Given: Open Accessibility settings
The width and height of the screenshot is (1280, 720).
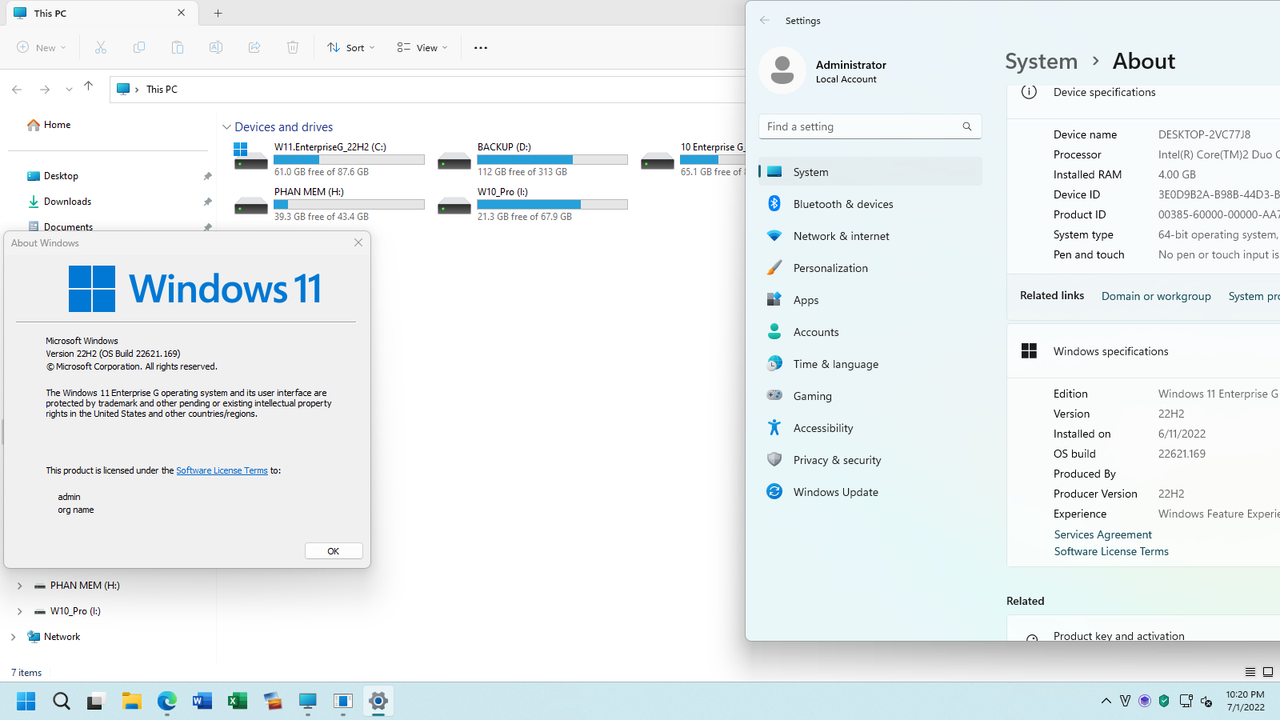Looking at the screenshot, I should pos(870,428).
